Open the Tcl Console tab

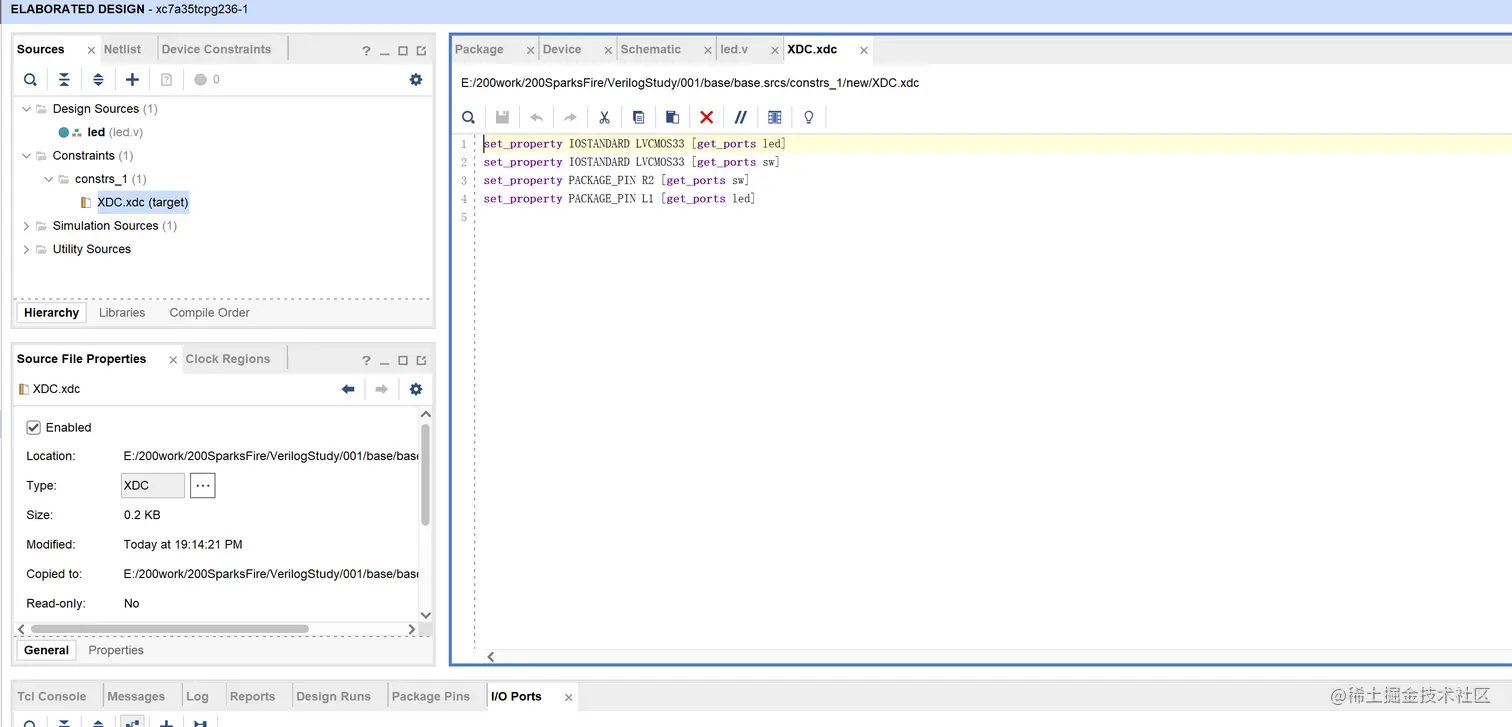point(52,696)
